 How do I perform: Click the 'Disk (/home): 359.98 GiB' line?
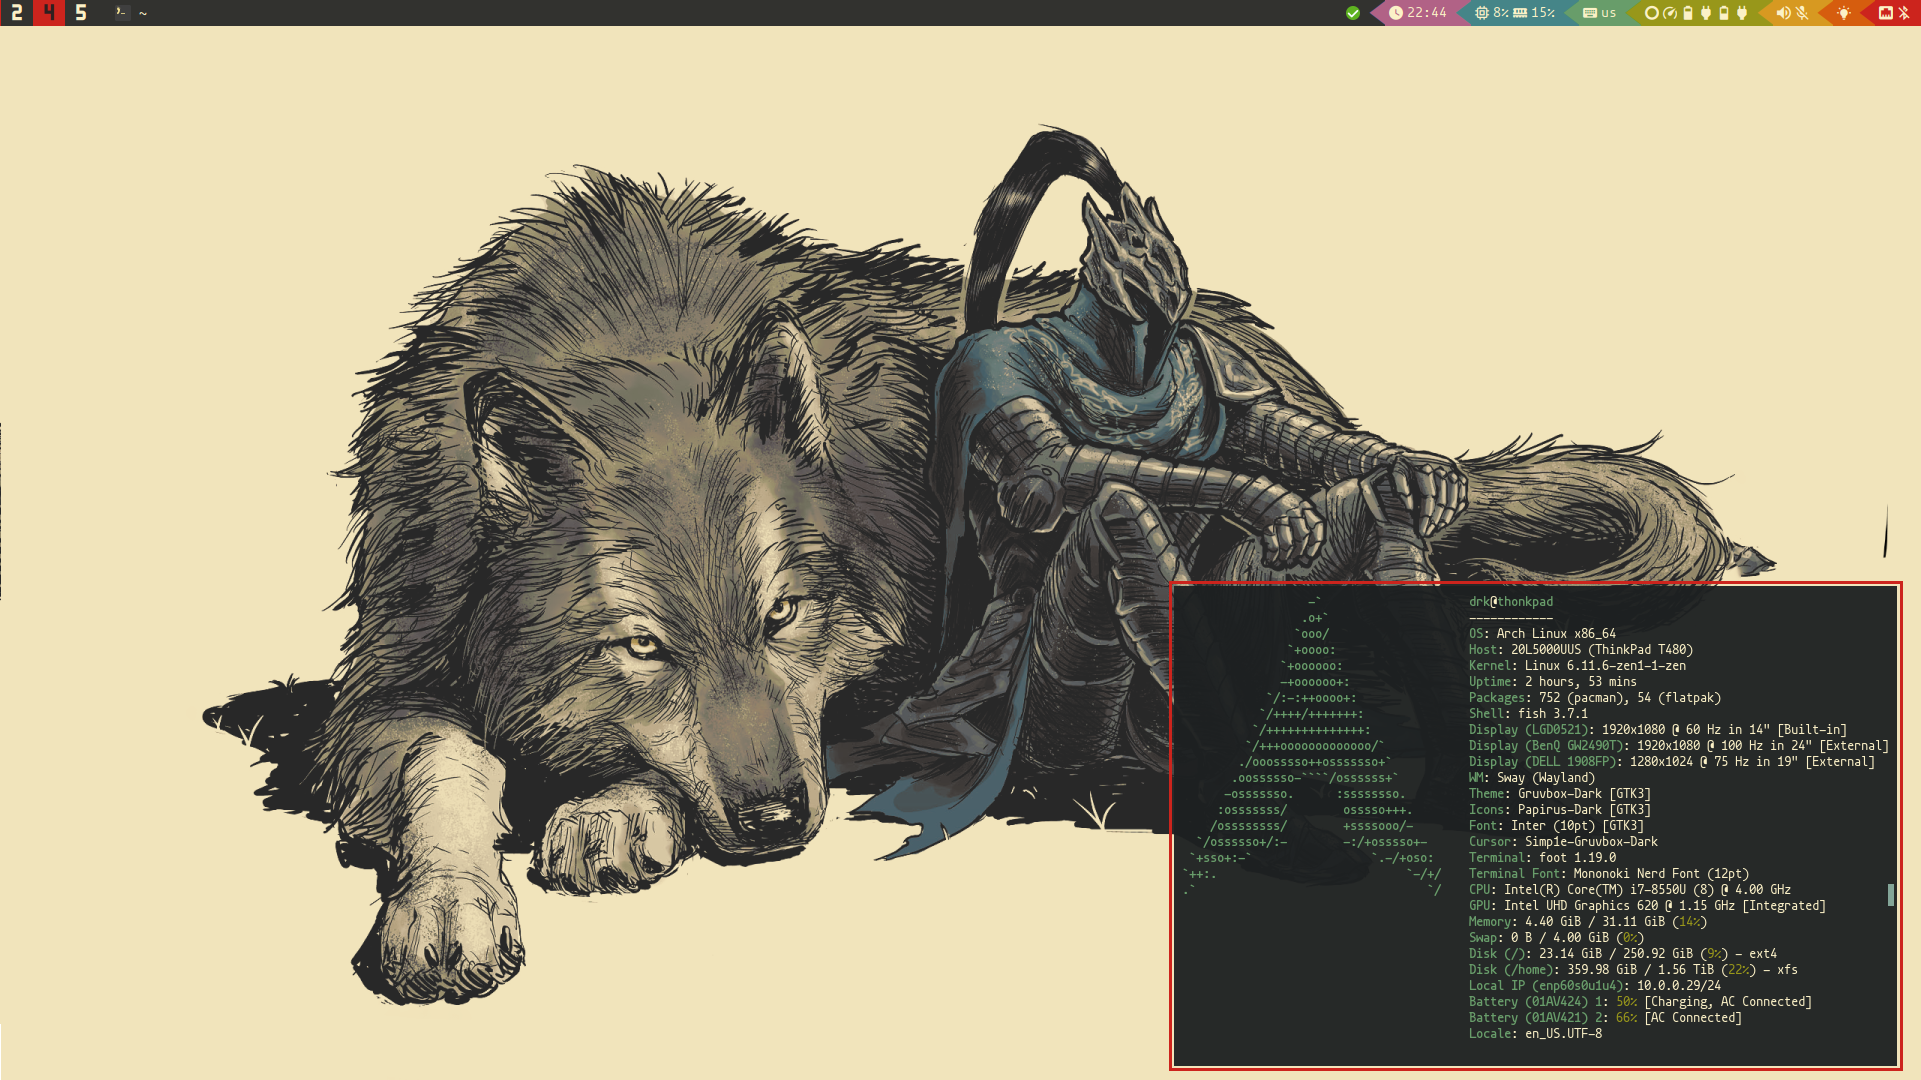[1633, 970]
